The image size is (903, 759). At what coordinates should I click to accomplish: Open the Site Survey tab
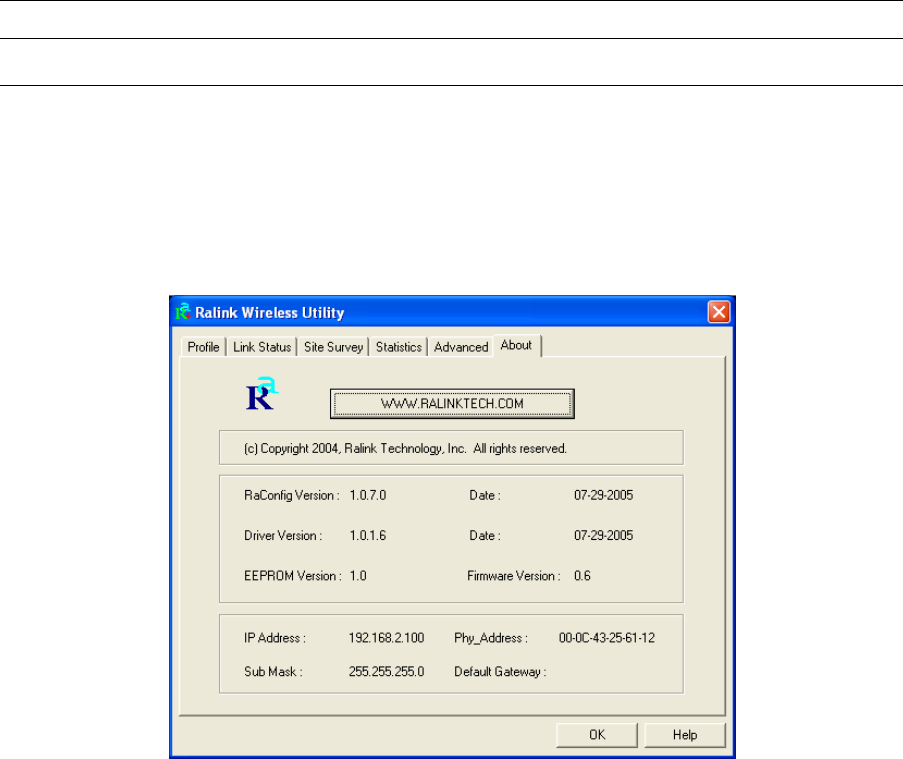[x=333, y=347]
